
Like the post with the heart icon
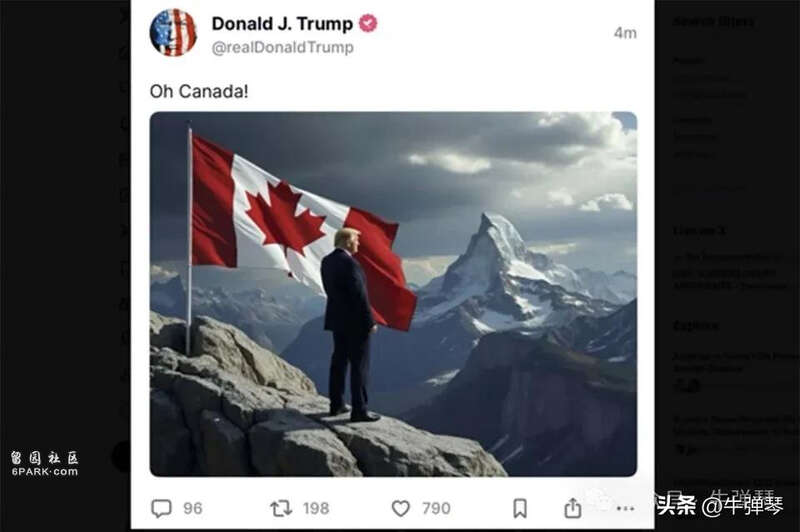tap(401, 508)
